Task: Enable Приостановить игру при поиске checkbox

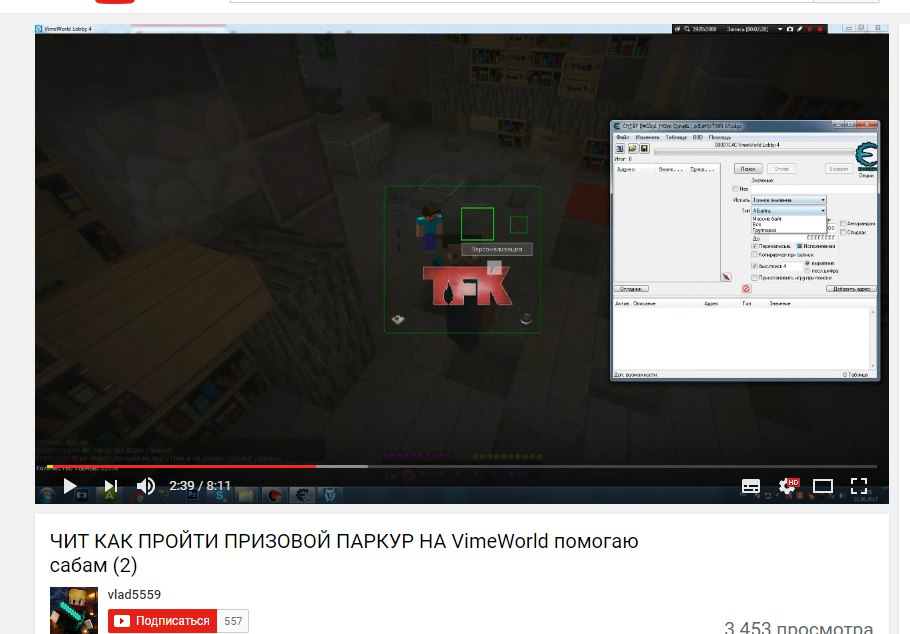Action: coord(754,278)
